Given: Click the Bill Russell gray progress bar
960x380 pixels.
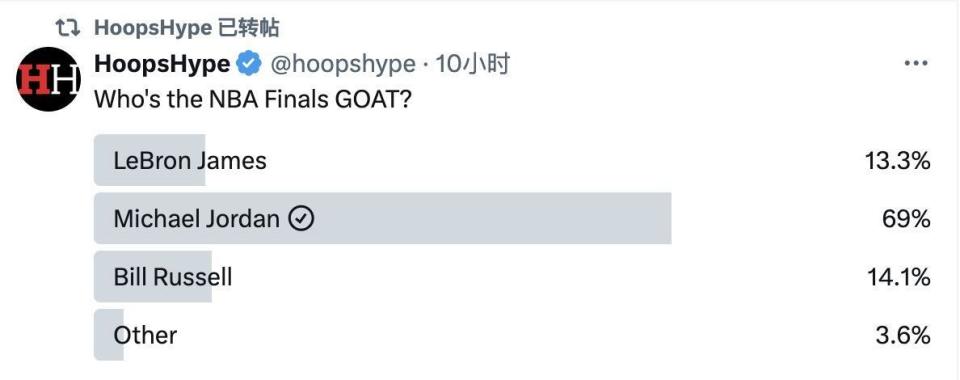Looking at the screenshot, I should (152, 277).
